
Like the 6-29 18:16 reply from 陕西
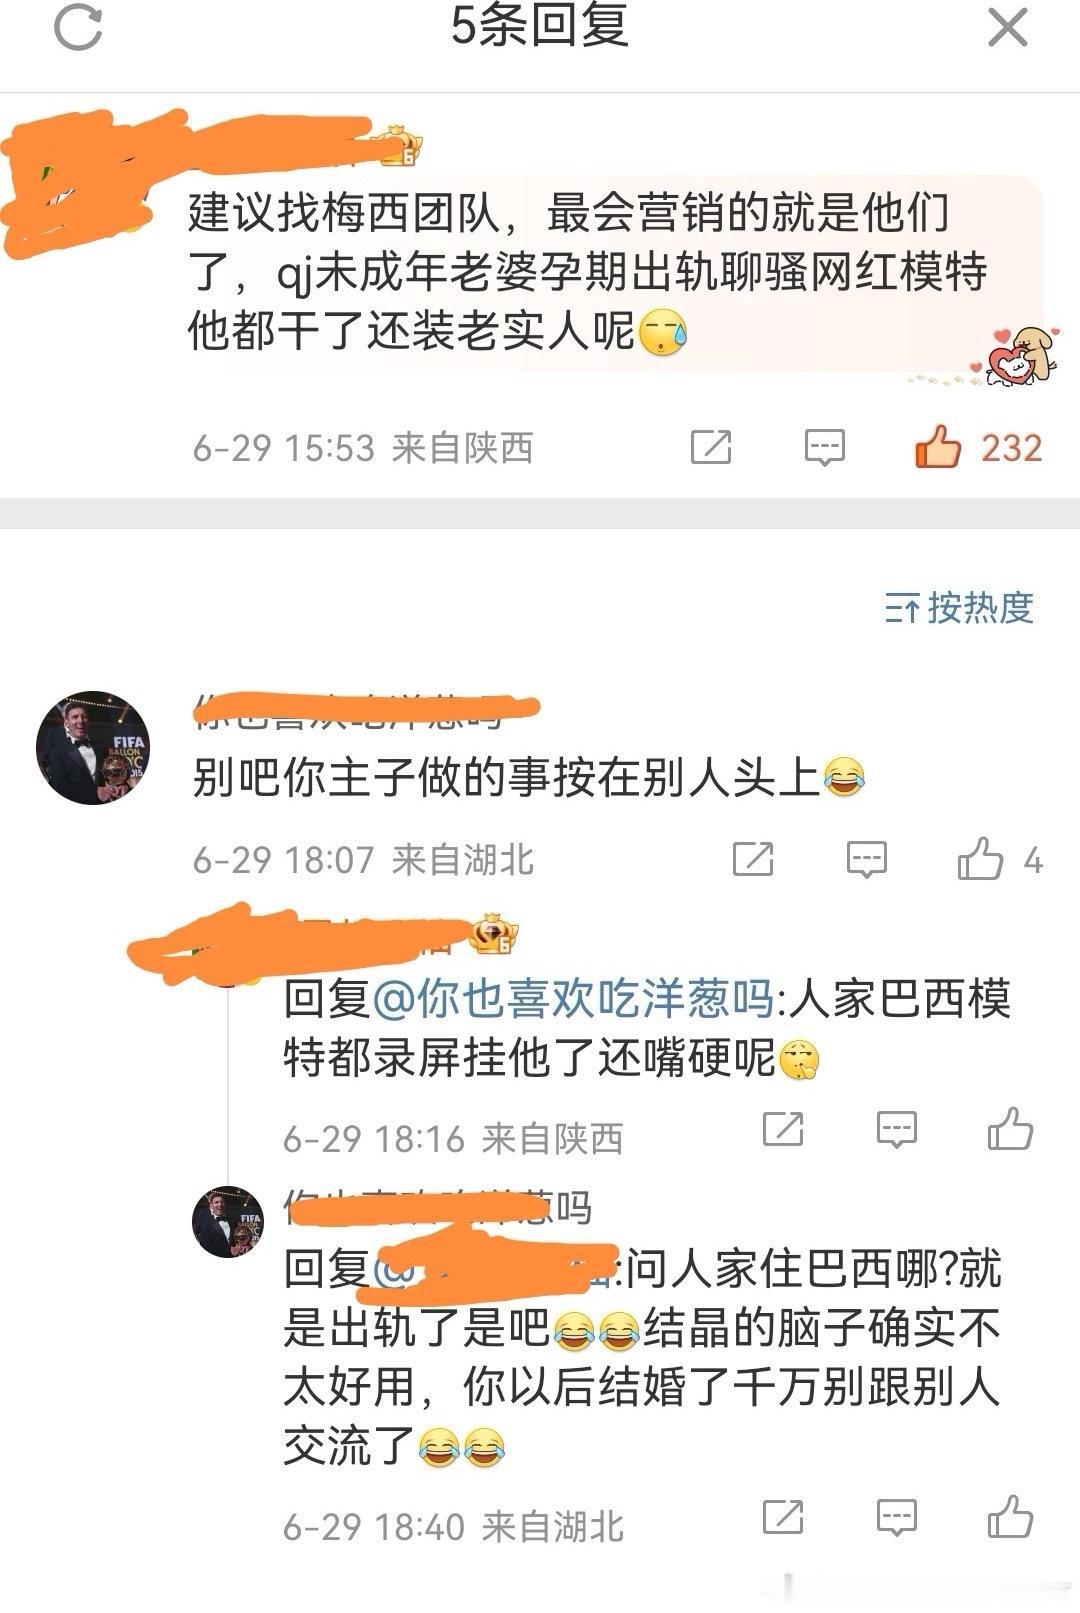(x=1010, y=1128)
